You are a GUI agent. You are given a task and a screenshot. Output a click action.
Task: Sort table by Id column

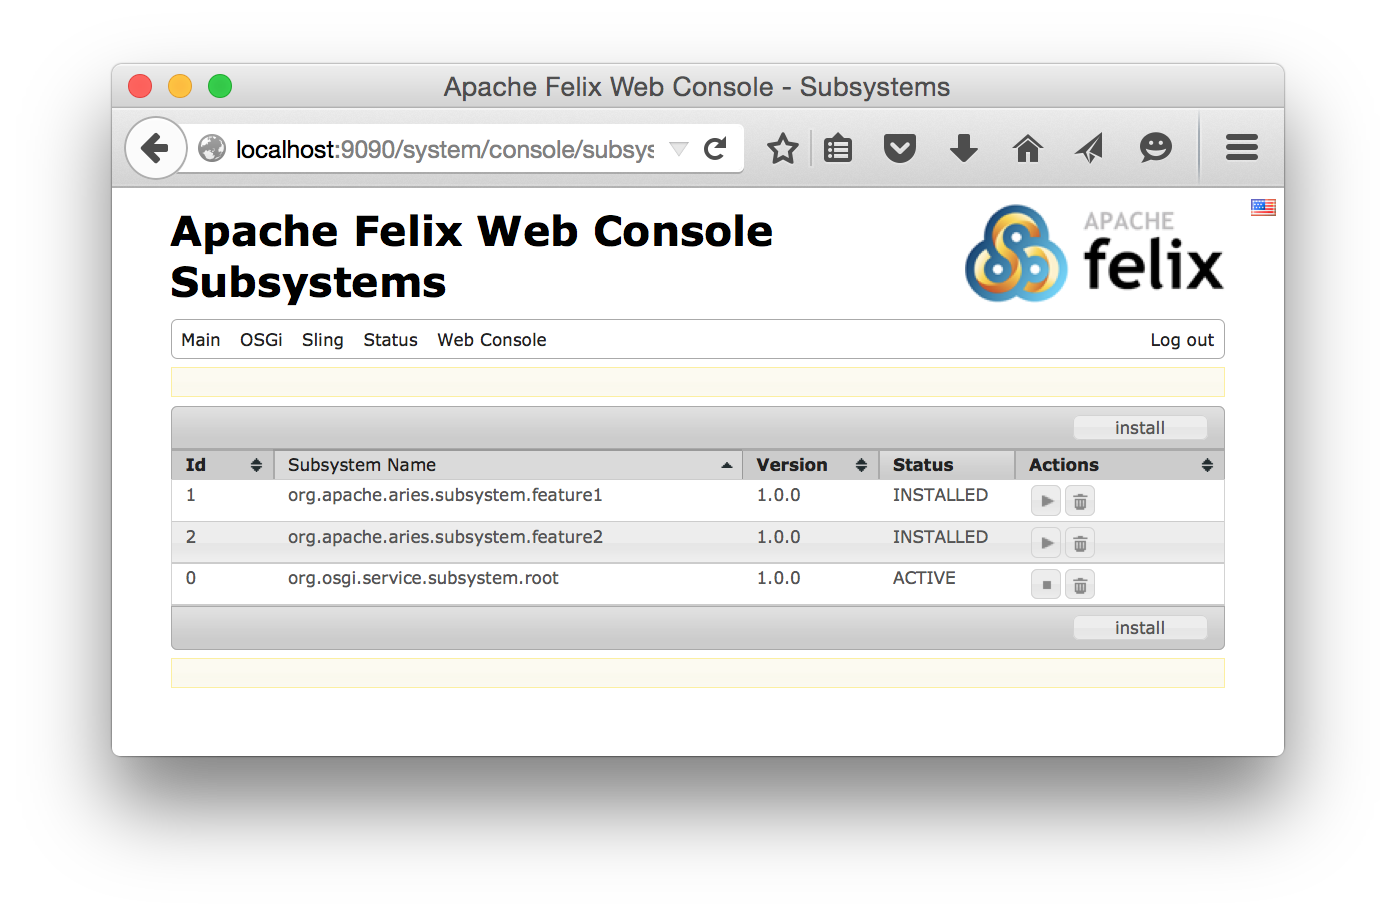click(222, 465)
